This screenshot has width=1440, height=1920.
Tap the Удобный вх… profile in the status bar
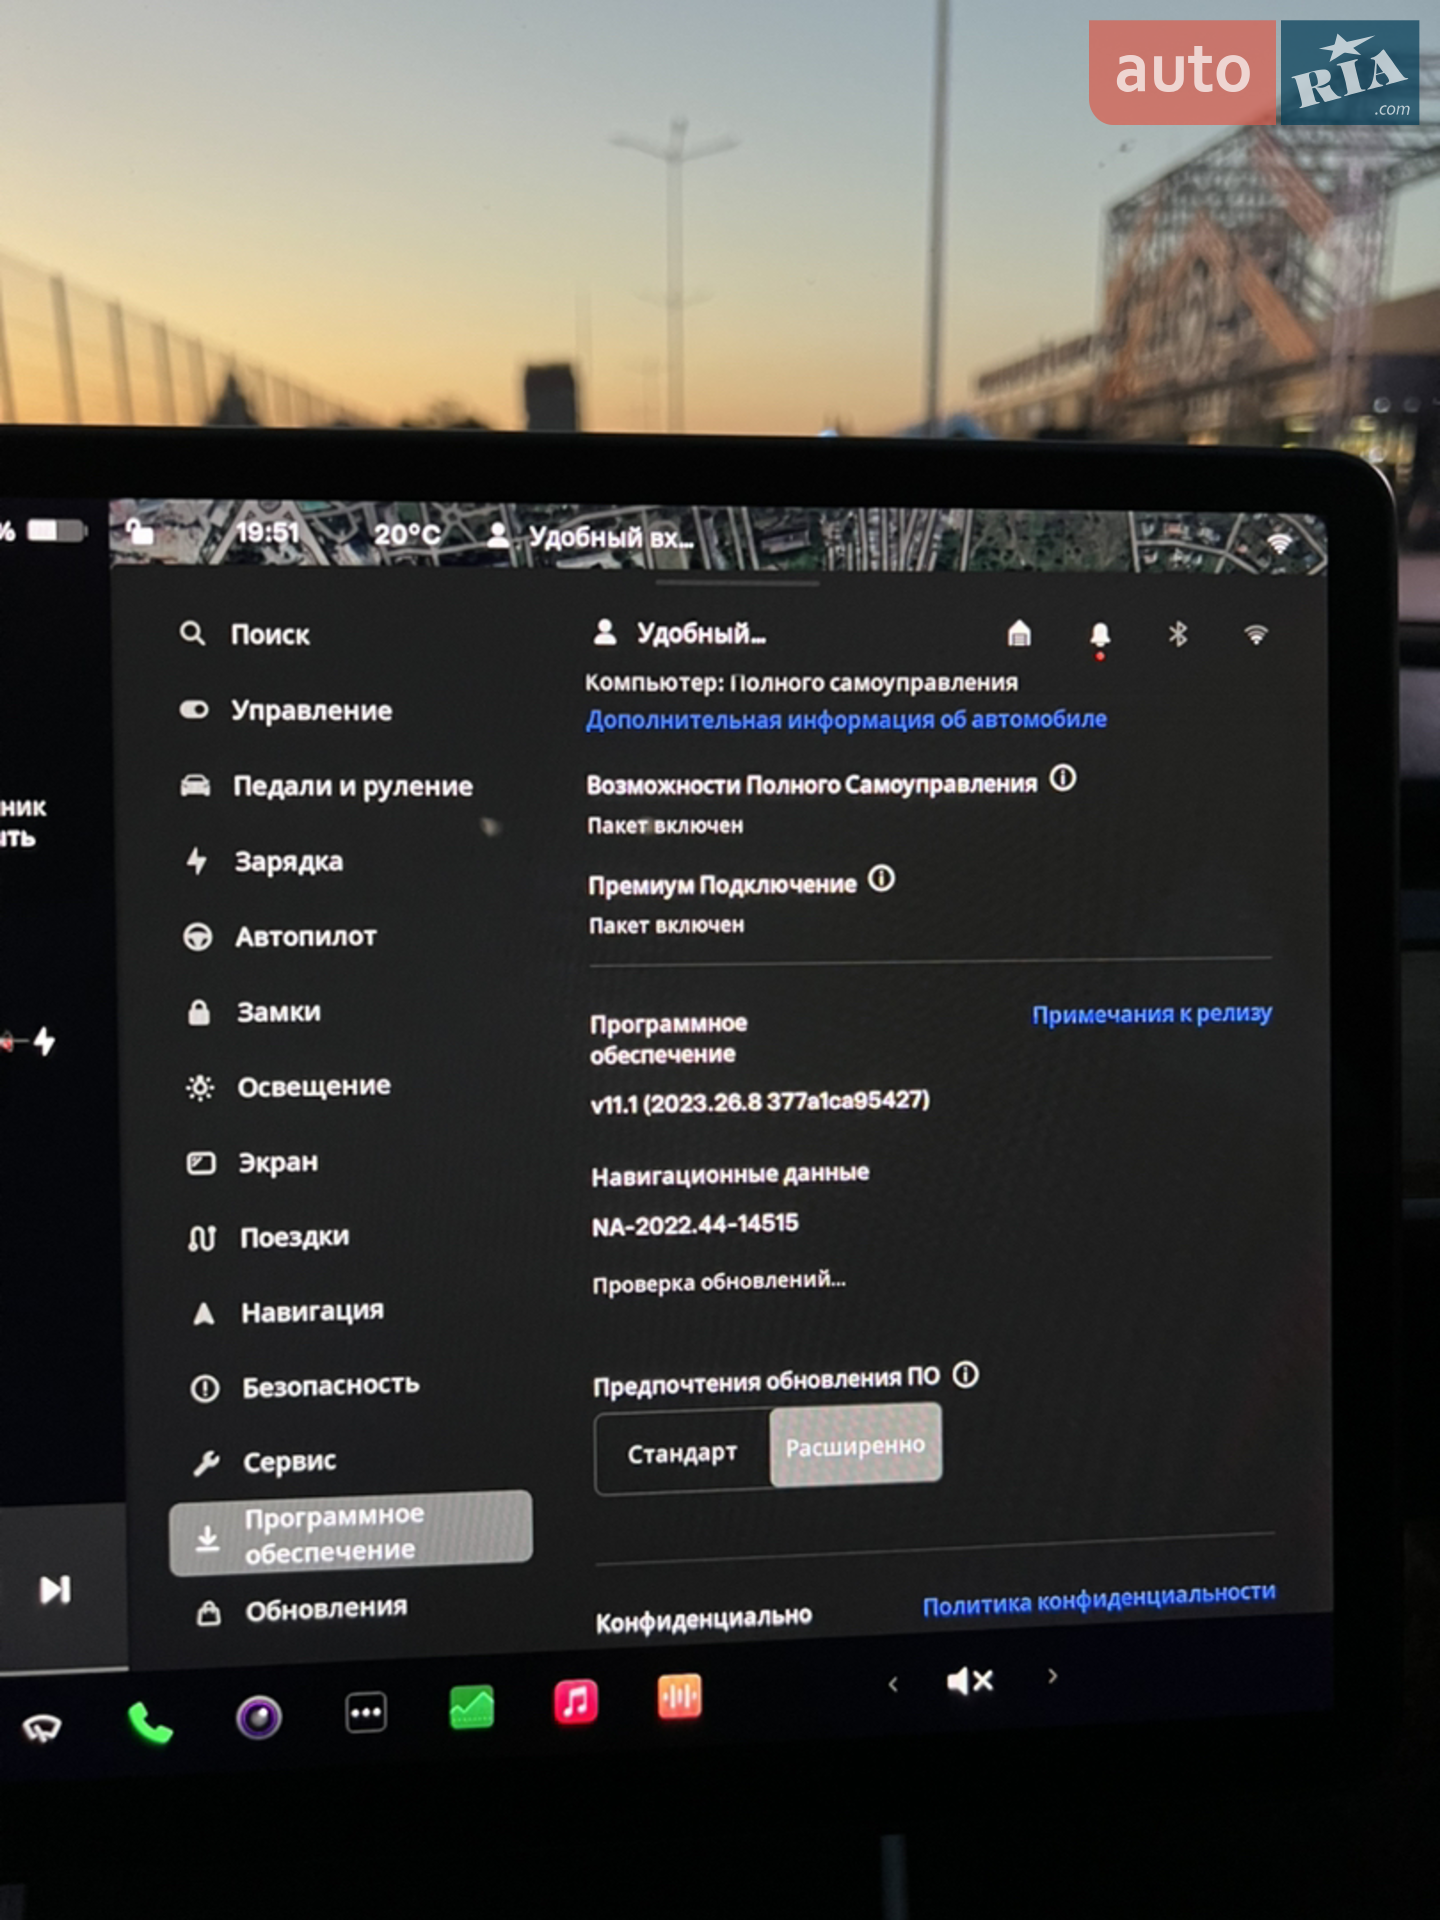click(x=590, y=537)
